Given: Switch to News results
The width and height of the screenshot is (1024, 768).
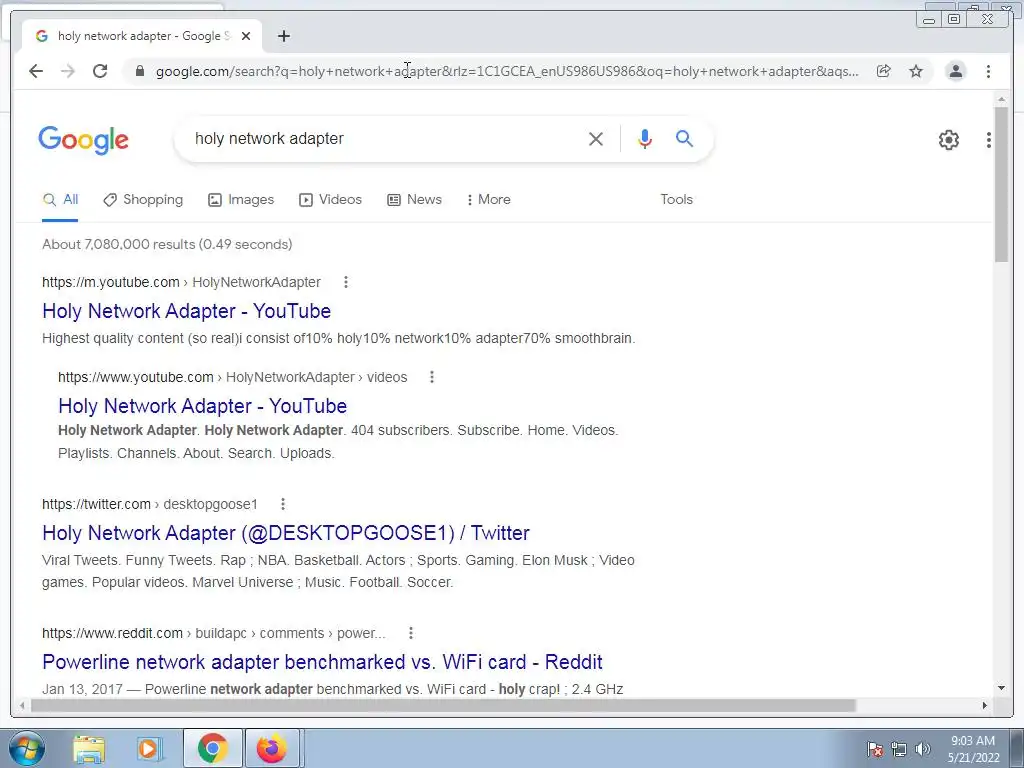Looking at the screenshot, I should click(x=415, y=200).
